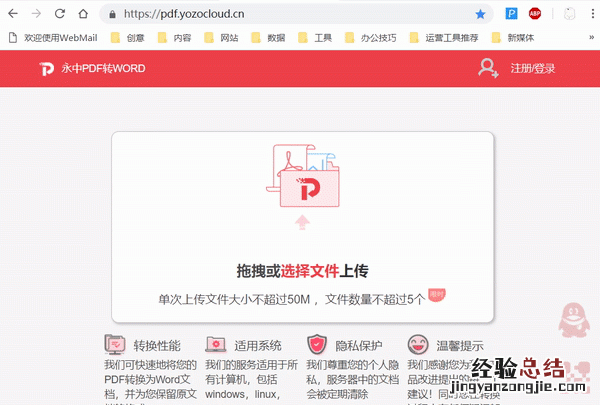Image resolution: width=600 pixels, height=405 pixels.
Task: Click the pink upload arrow icon
Action: pos(302,222)
